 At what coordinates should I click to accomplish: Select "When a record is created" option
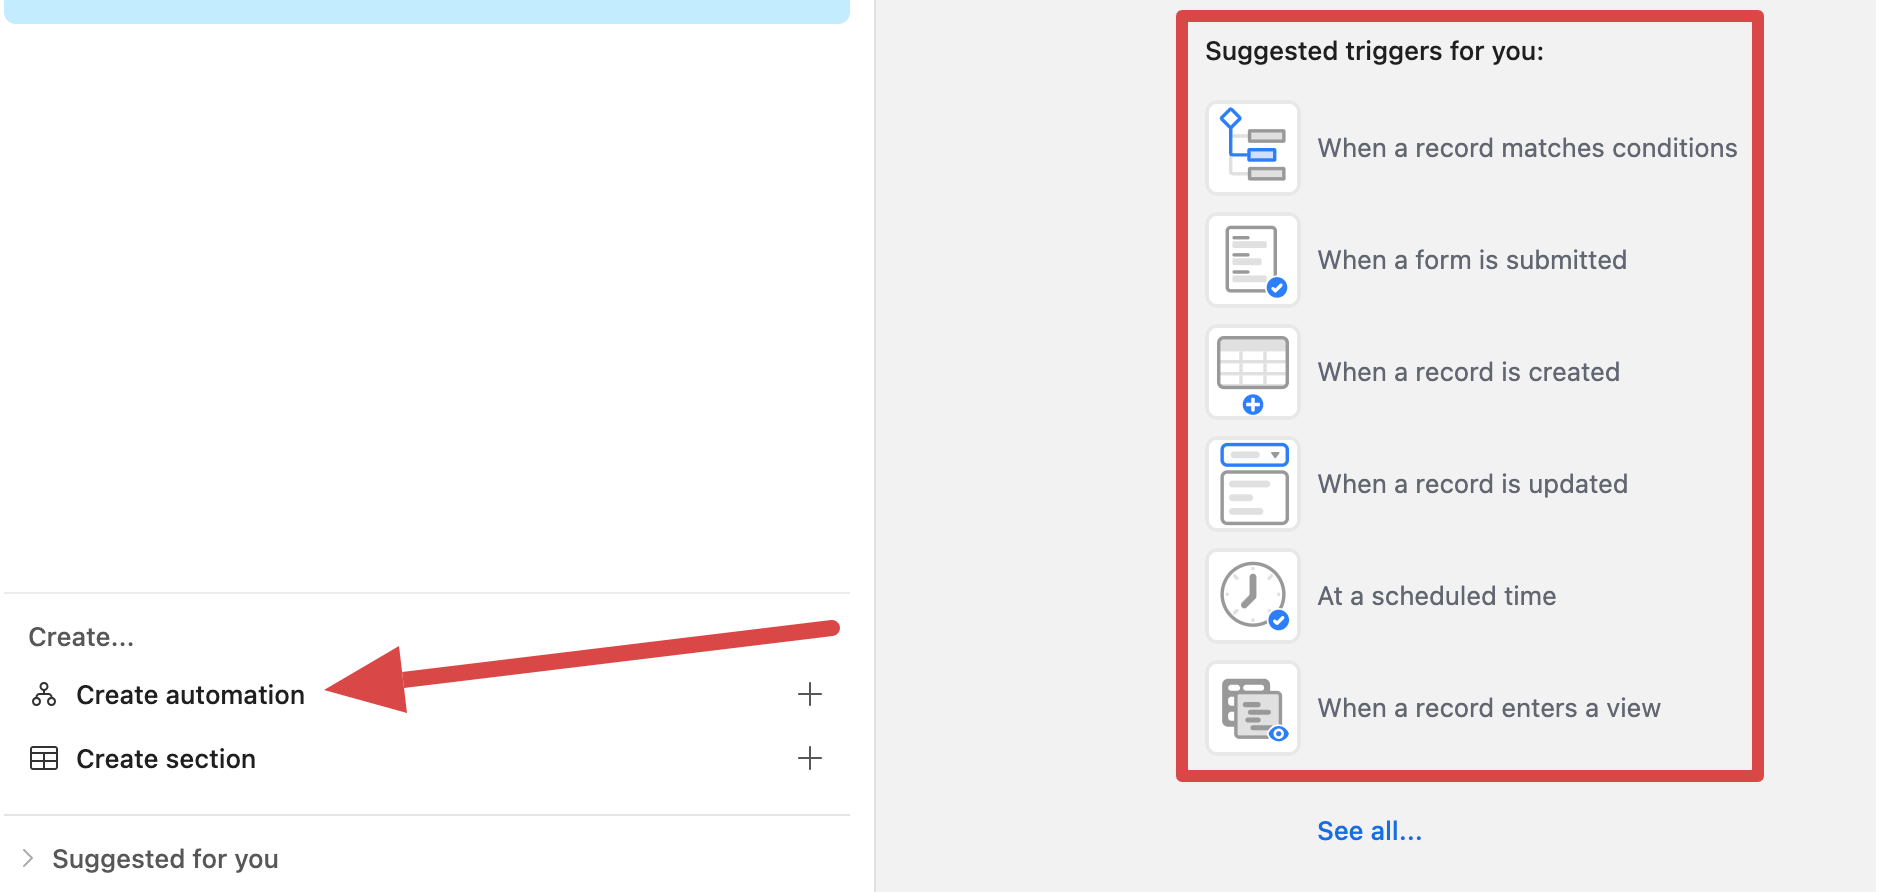pyautogui.click(x=1468, y=372)
